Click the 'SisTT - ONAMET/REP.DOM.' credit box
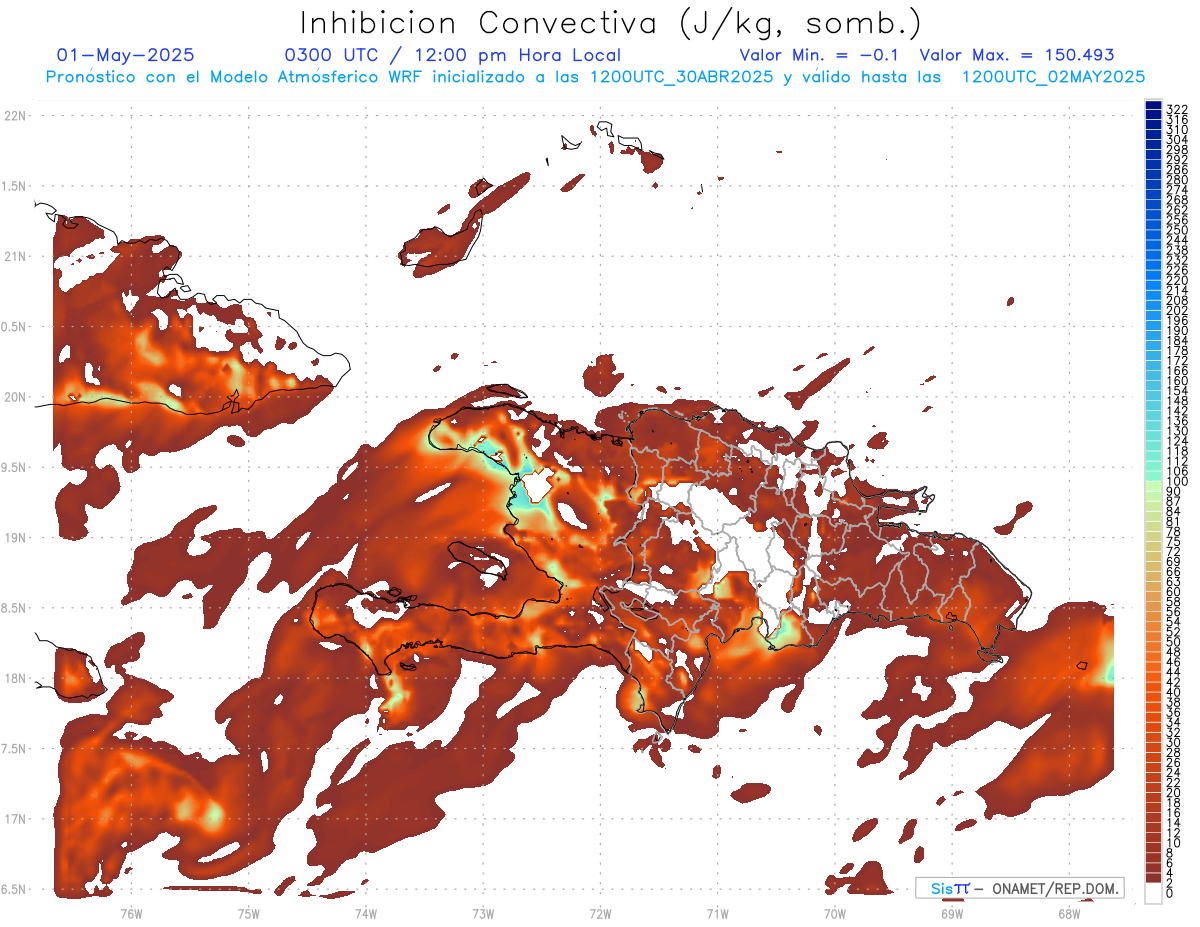Viewport: 1200px width, 927px height. click(x=1019, y=888)
